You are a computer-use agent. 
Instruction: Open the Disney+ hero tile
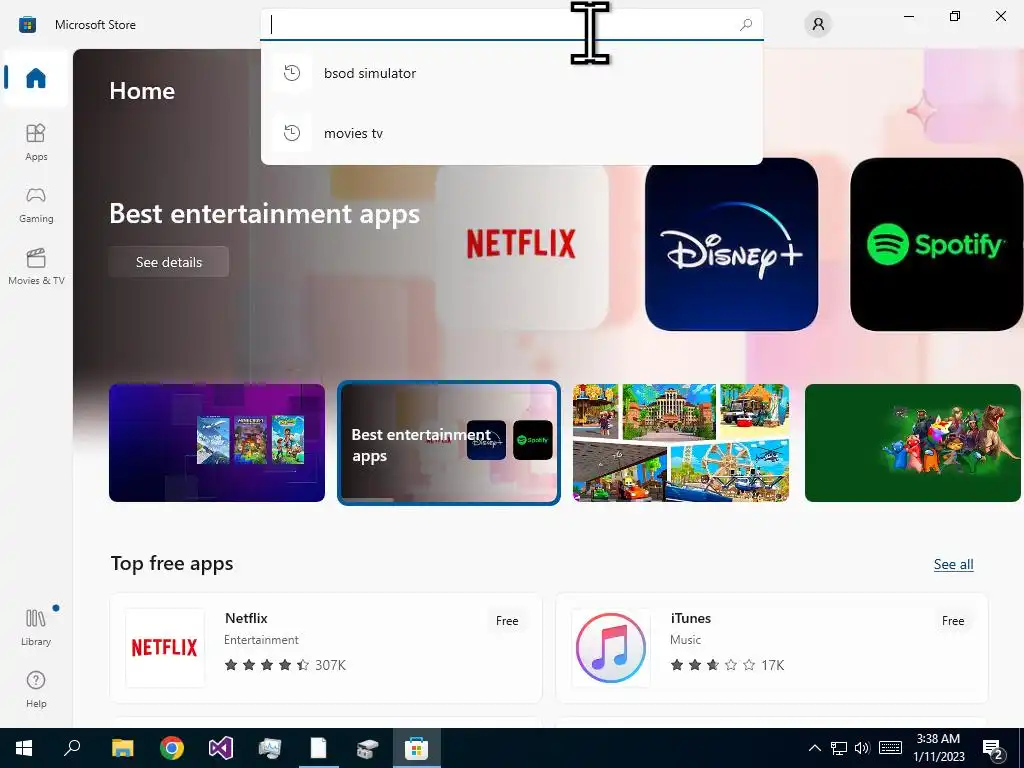point(731,244)
